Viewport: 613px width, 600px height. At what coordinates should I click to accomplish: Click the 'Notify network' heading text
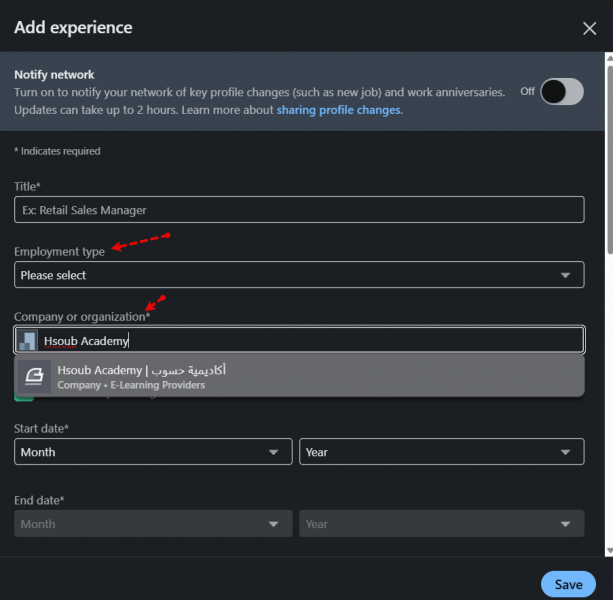54,75
